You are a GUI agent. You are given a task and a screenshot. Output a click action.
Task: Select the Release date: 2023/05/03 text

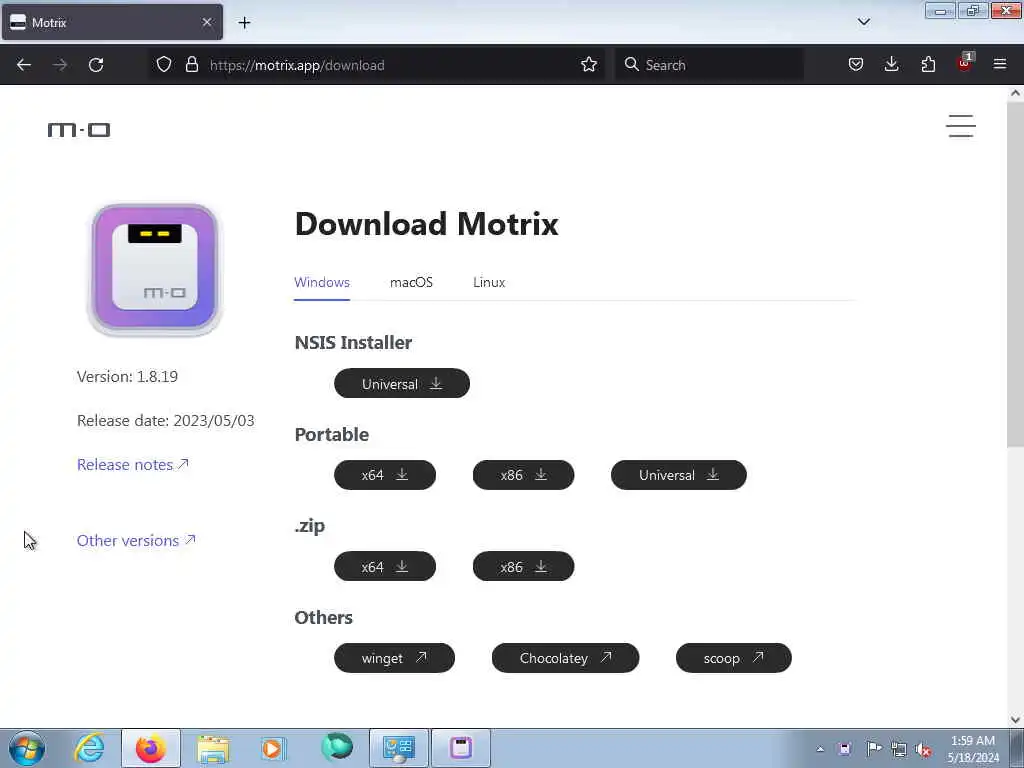(x=166, y=421)
